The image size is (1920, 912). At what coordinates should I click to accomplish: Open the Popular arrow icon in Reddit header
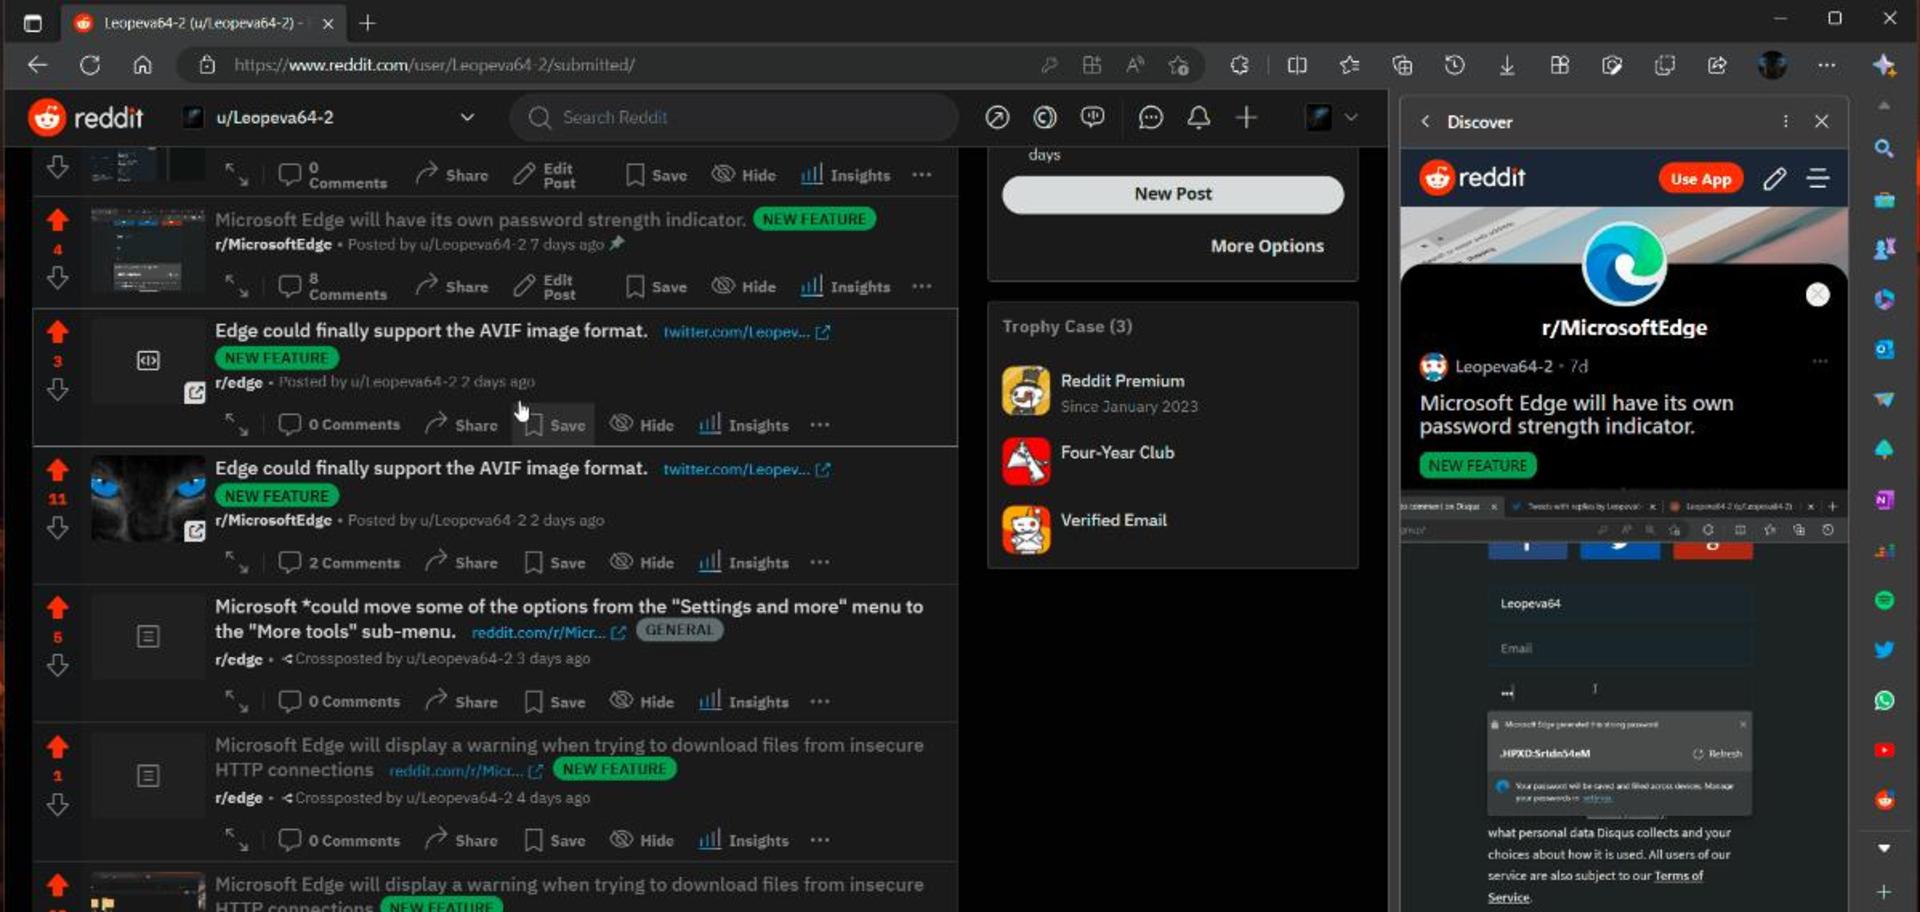point(997,118)
